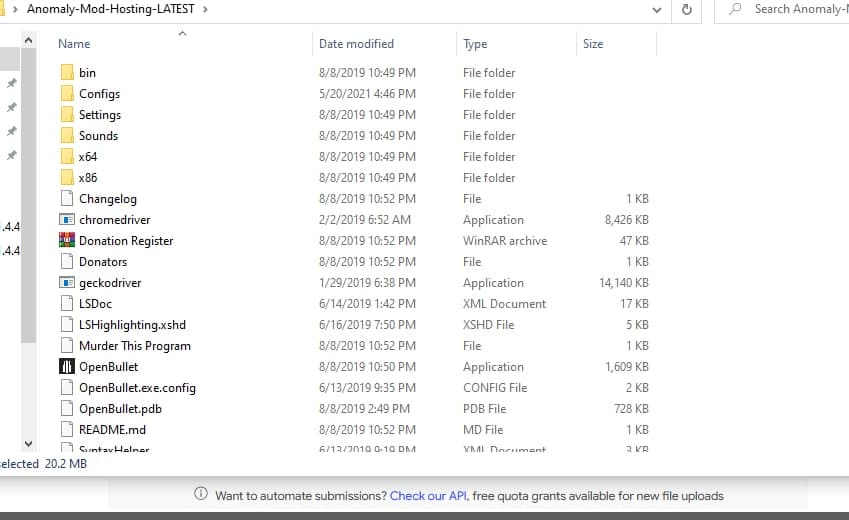Select the Murder This Program name
This screenshot has height=520, width=849.
(x=135, y=346)
